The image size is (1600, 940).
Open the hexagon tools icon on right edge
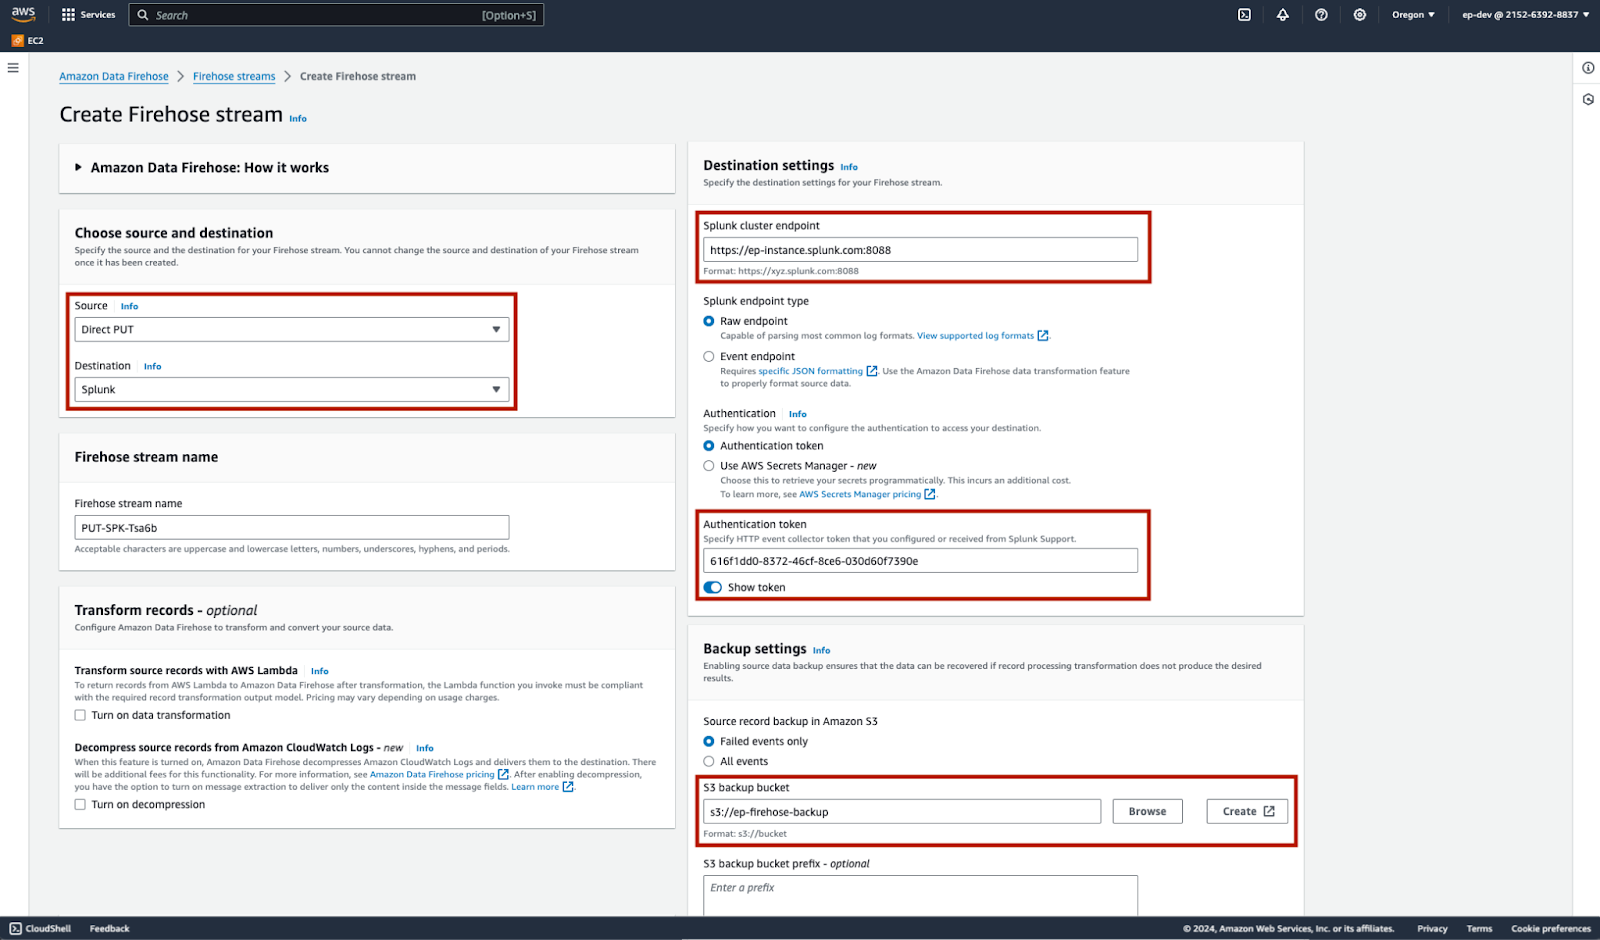[x=1588, y=100]
